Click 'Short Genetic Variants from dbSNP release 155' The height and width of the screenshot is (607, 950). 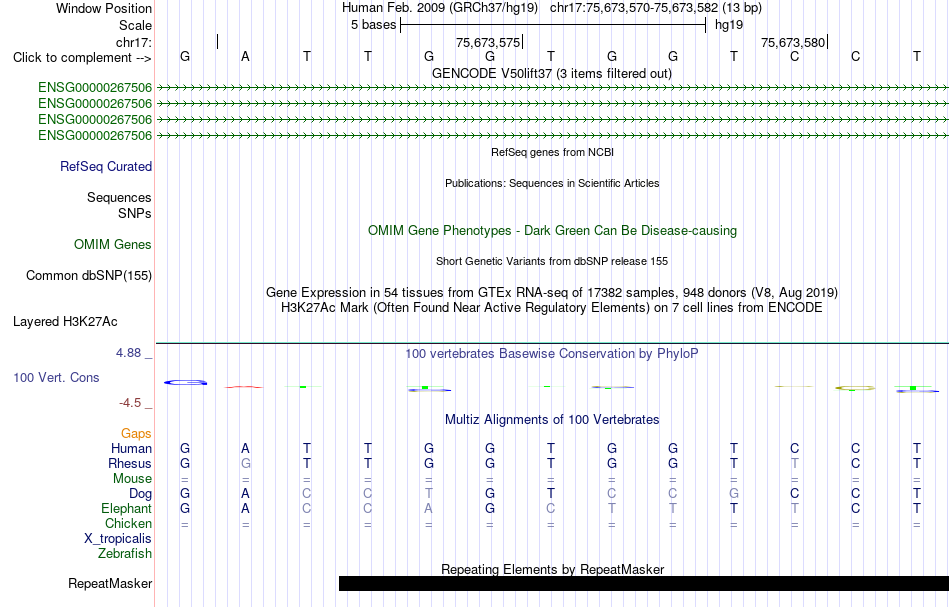(x=552, y=262)
